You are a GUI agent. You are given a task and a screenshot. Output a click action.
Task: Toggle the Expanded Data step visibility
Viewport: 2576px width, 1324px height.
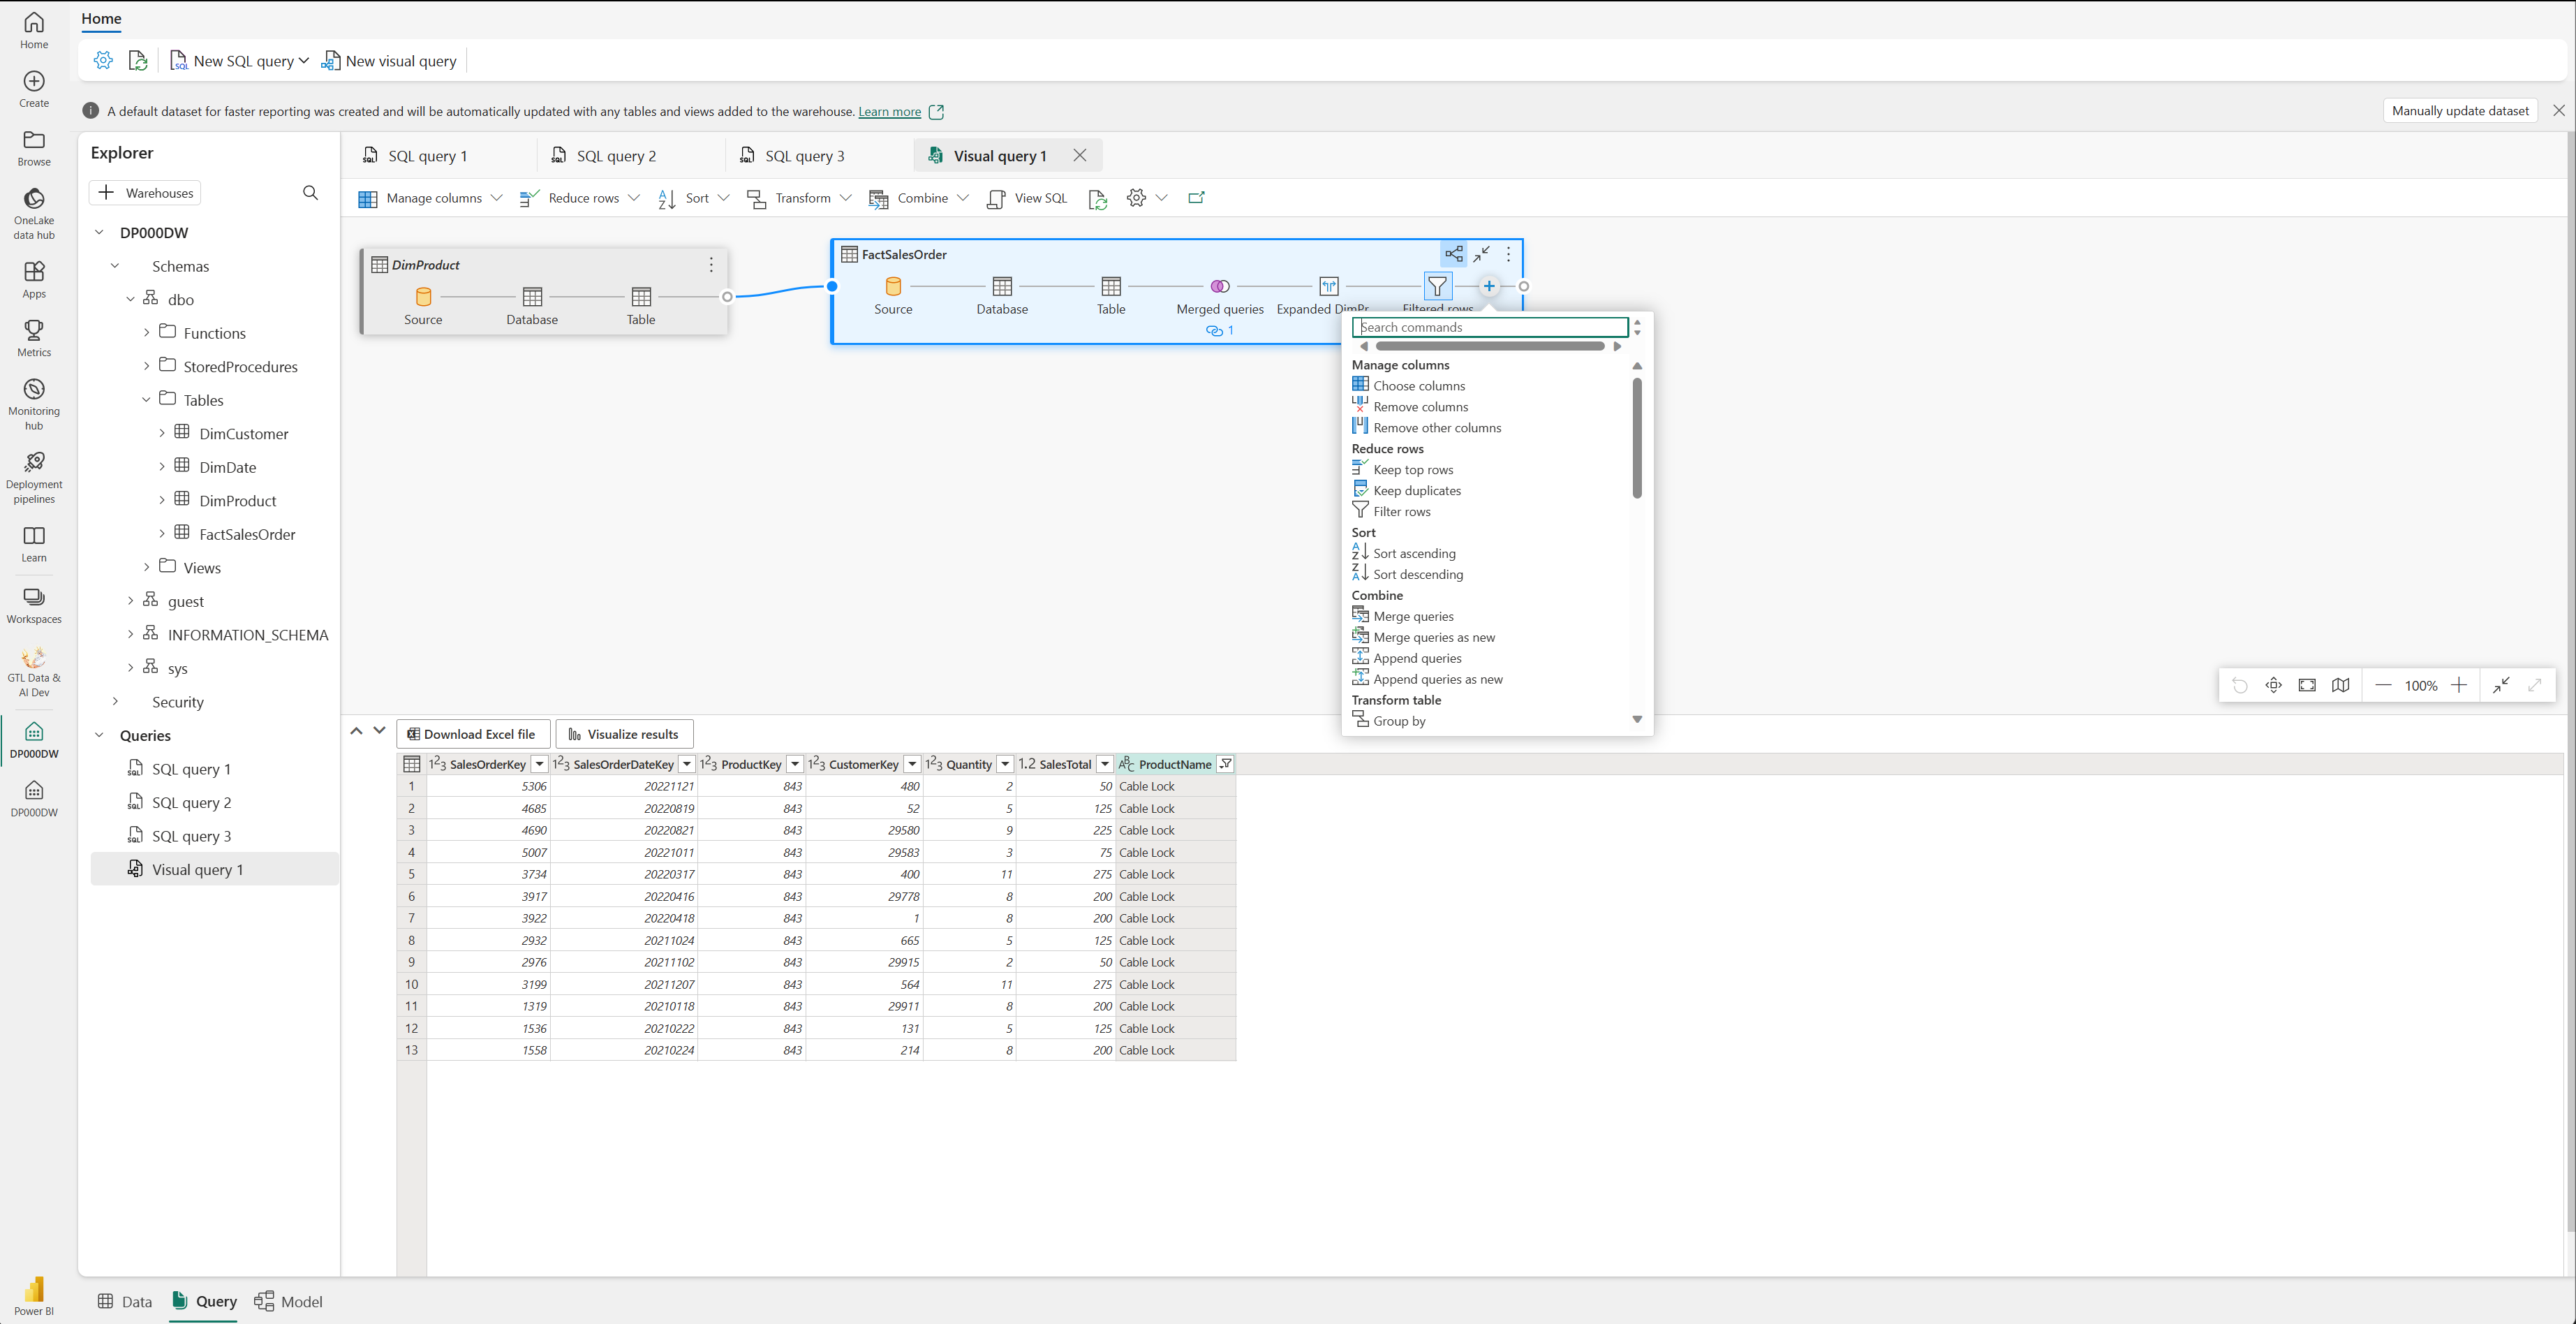coord(1328,286)
